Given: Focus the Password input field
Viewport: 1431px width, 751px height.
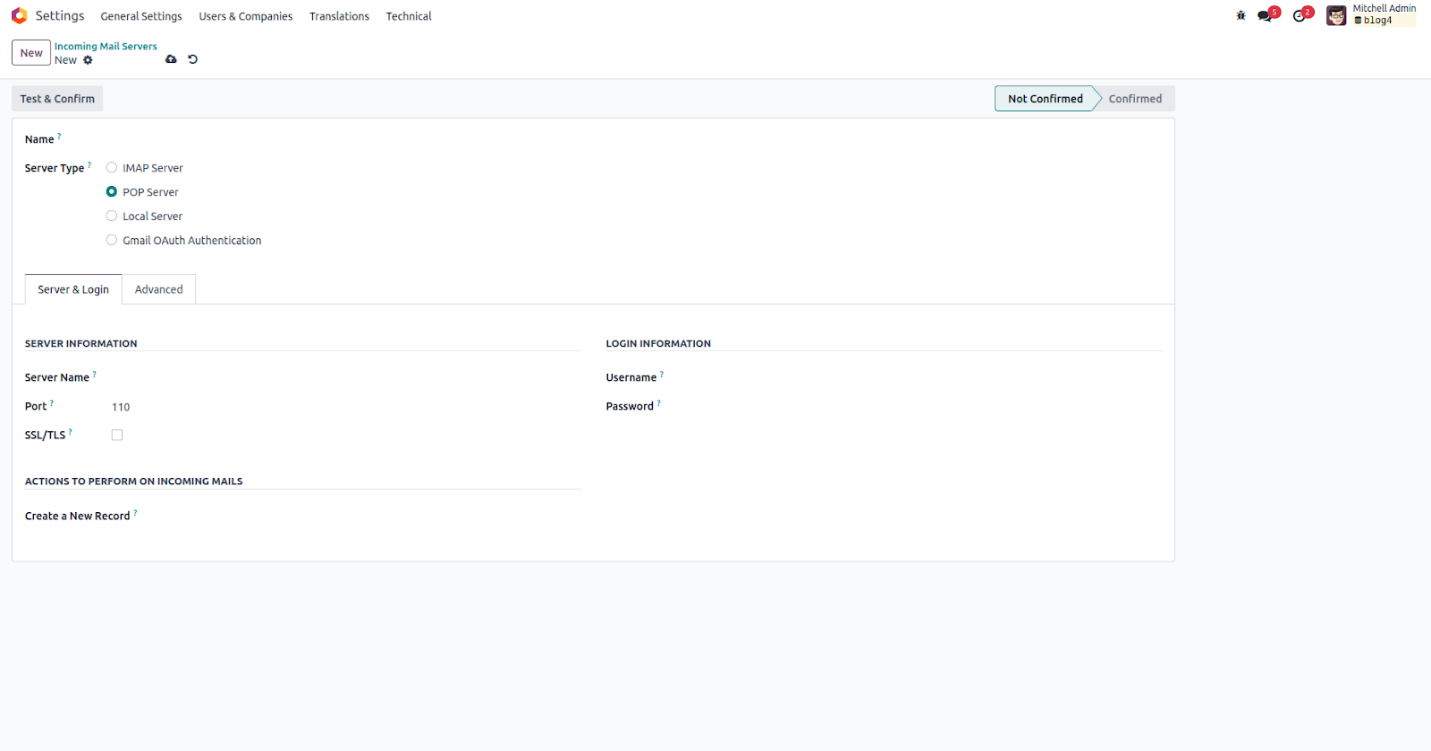Looking at the screenshot, I should tap(921, 407).
